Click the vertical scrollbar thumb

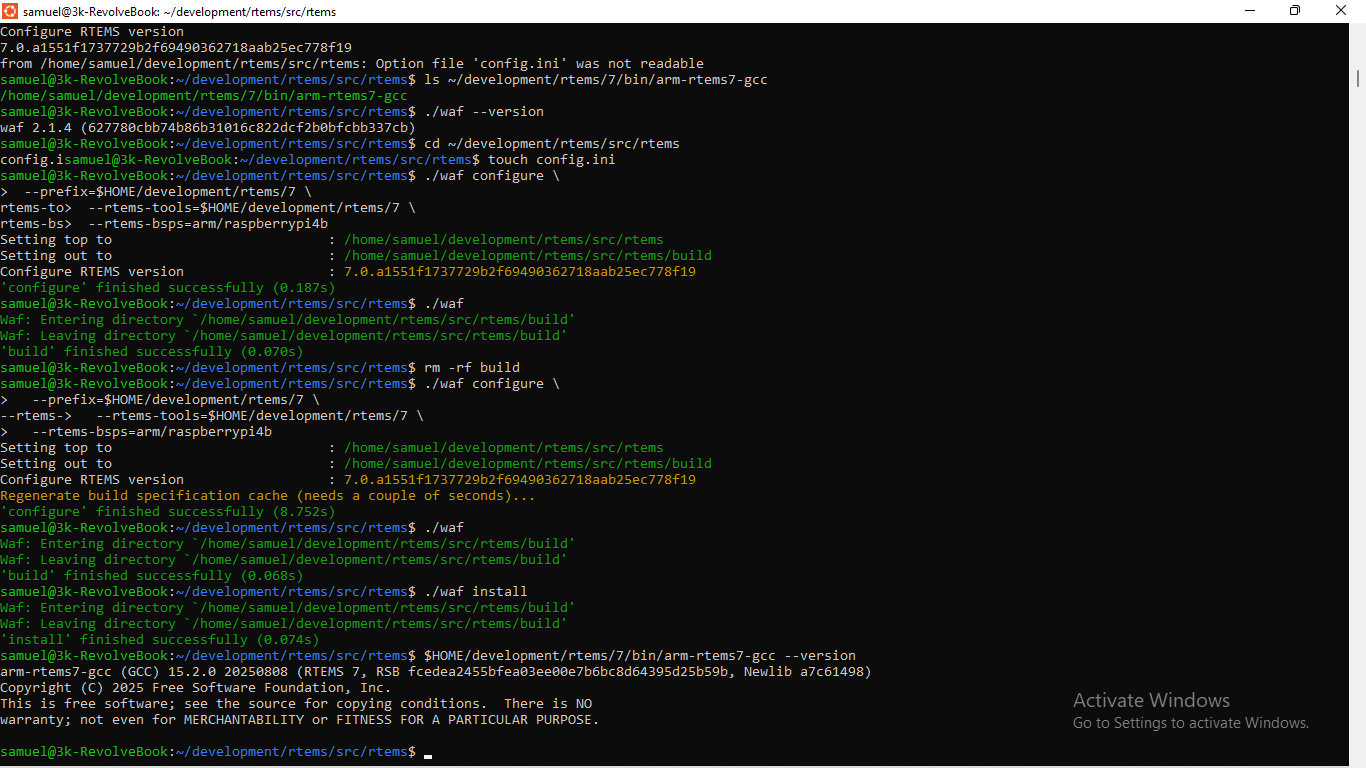[1357, 78]
